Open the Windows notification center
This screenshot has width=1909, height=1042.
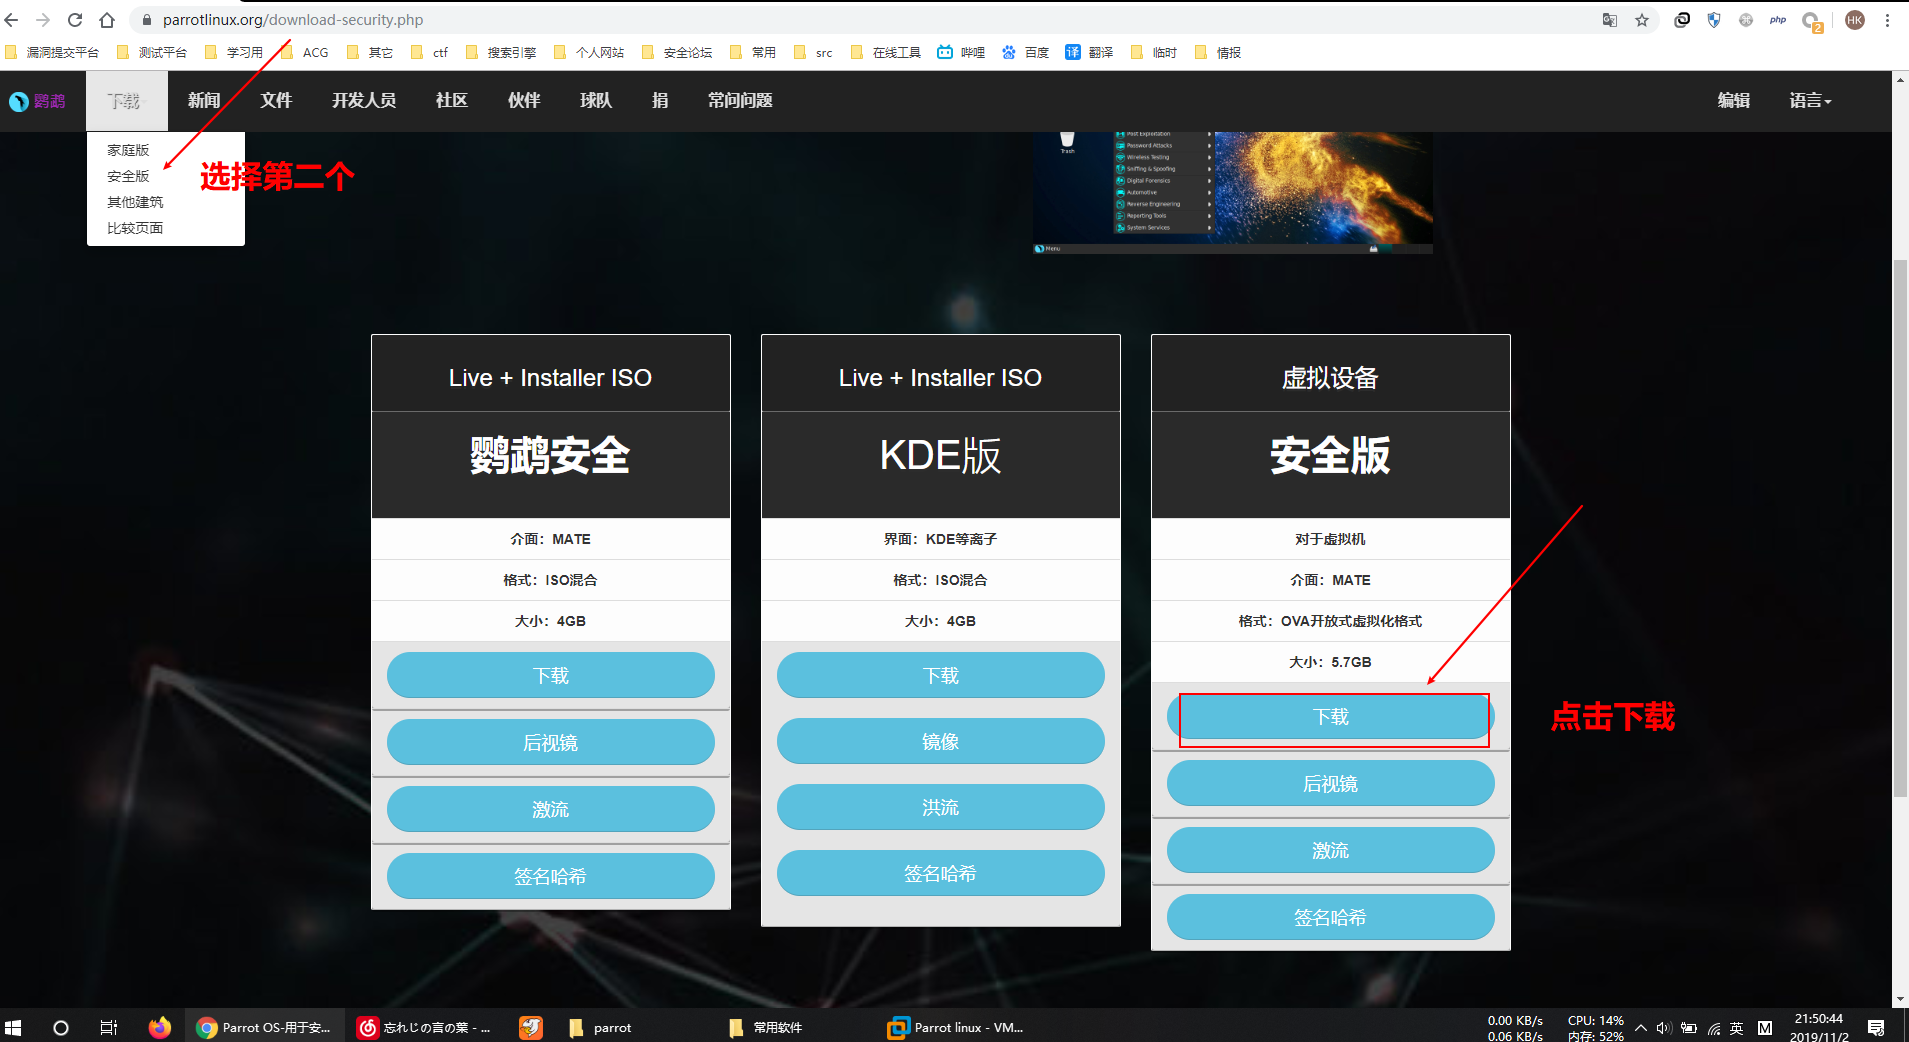(x=1878, y=1027)
